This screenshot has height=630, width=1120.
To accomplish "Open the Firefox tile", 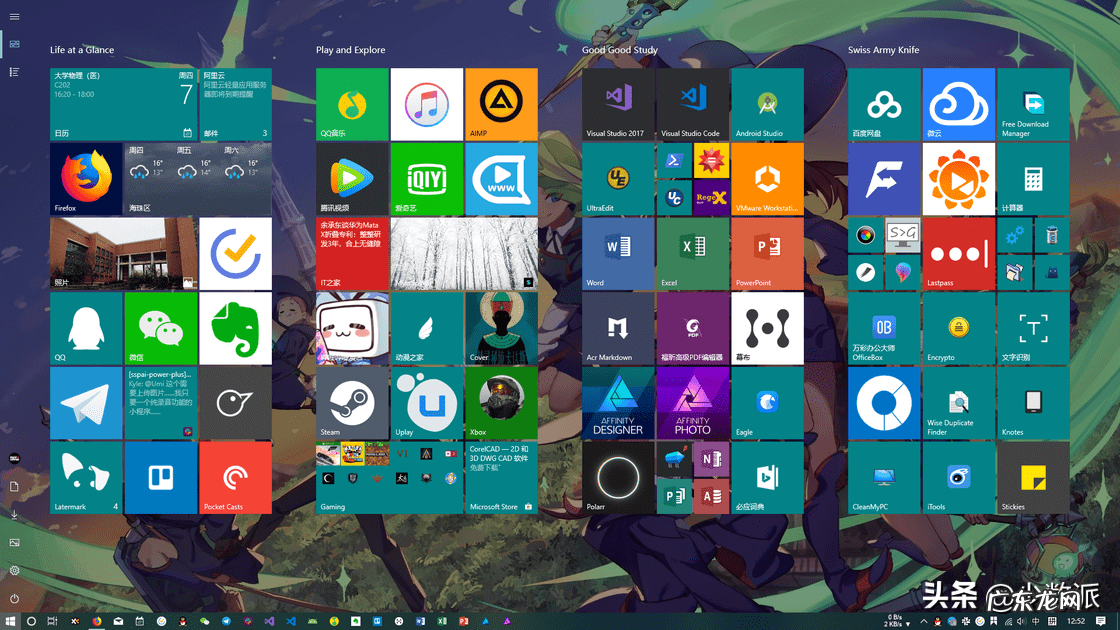I will (86, 179).
